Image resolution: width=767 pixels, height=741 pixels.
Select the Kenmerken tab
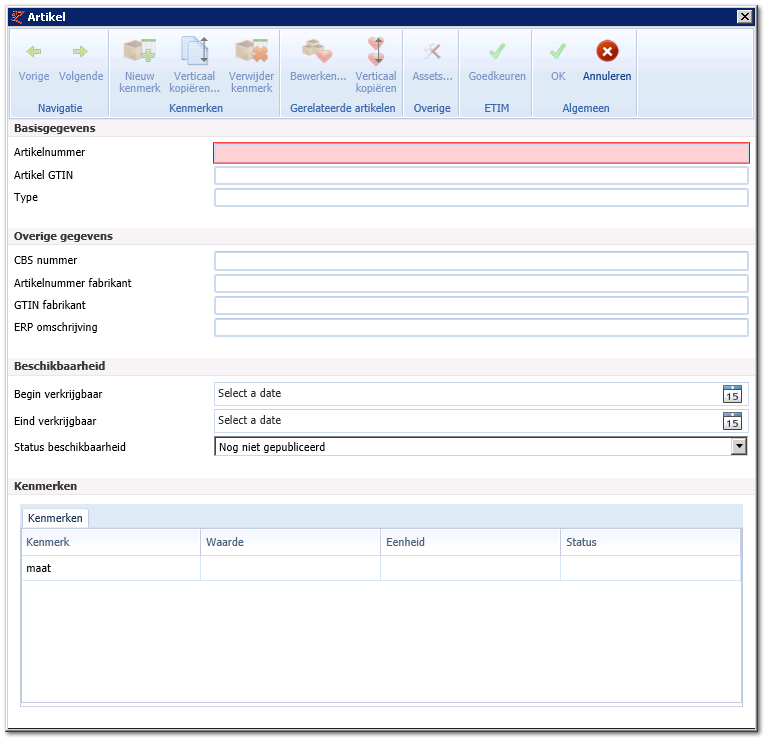(55, 518)
